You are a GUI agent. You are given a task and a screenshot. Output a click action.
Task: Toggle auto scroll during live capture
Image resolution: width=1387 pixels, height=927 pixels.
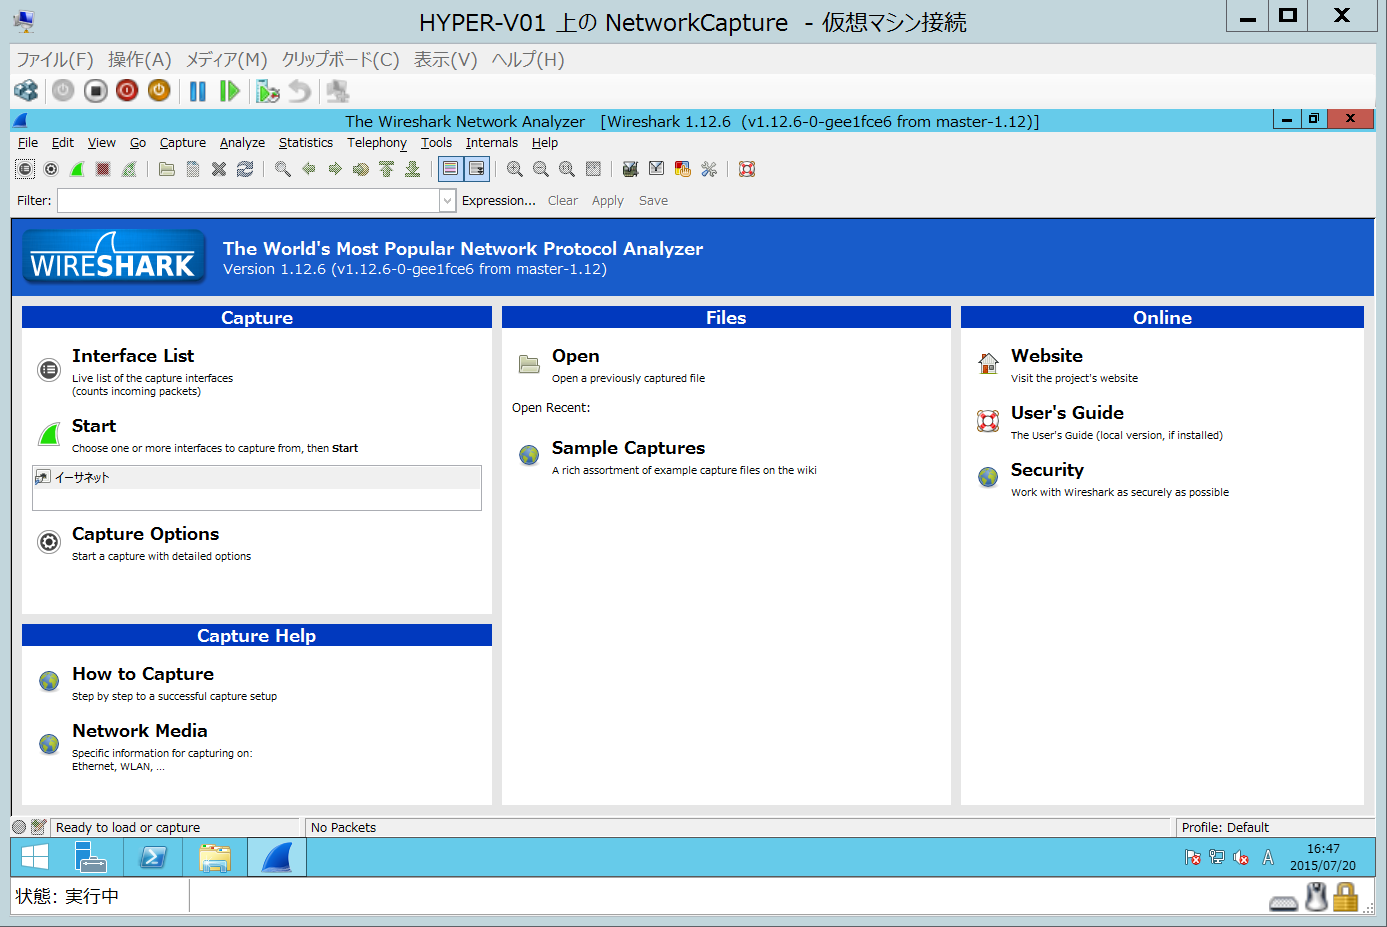[x=477, y=169]
